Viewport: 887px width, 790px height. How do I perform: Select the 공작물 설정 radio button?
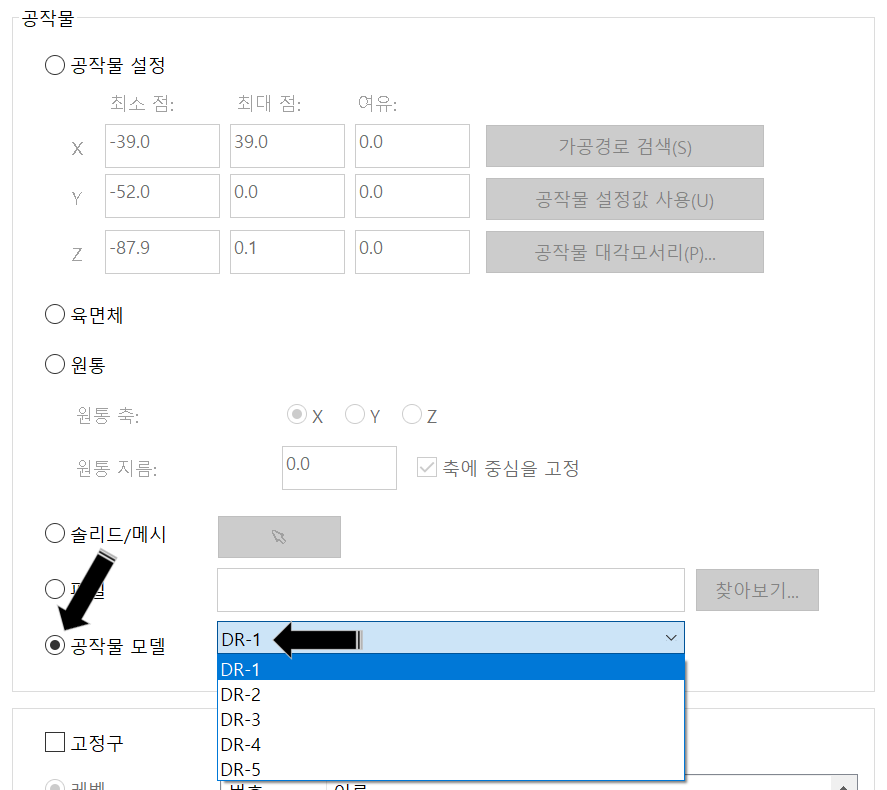coord(55,65)
